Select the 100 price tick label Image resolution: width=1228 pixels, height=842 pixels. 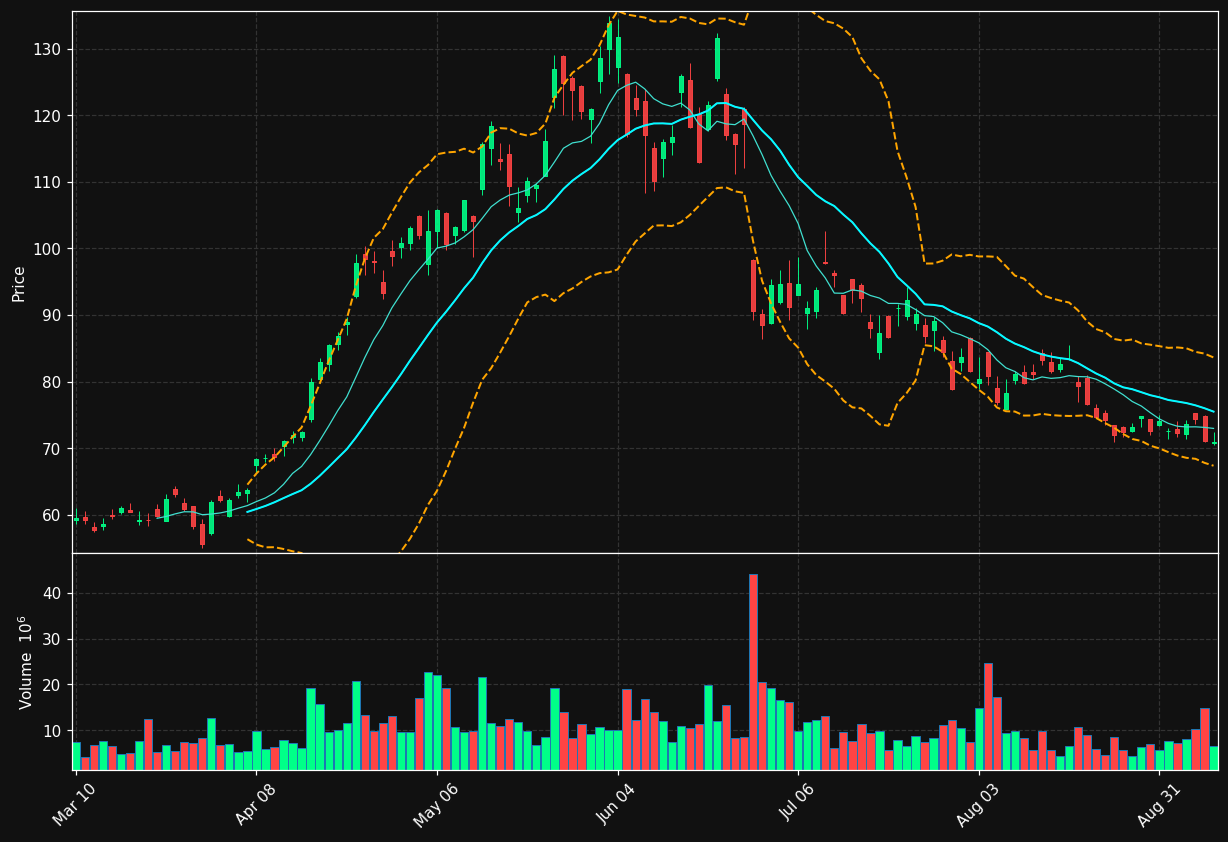point(47,249)
